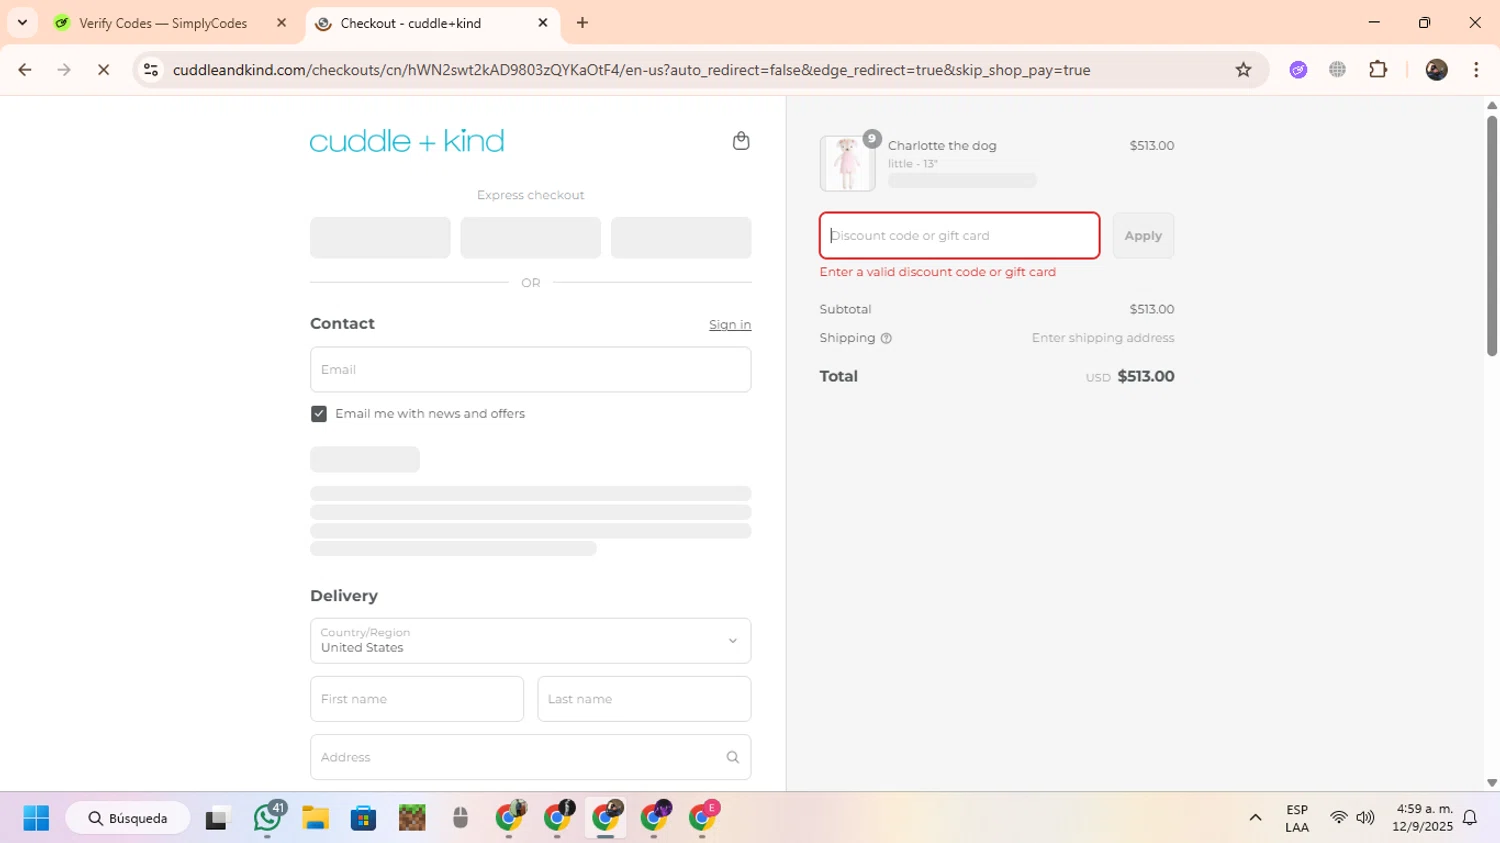The height and width of the screenshot is (843, 1500).
Task: Click the Windows search box Búsqueda
Action: tap(128, 818)
